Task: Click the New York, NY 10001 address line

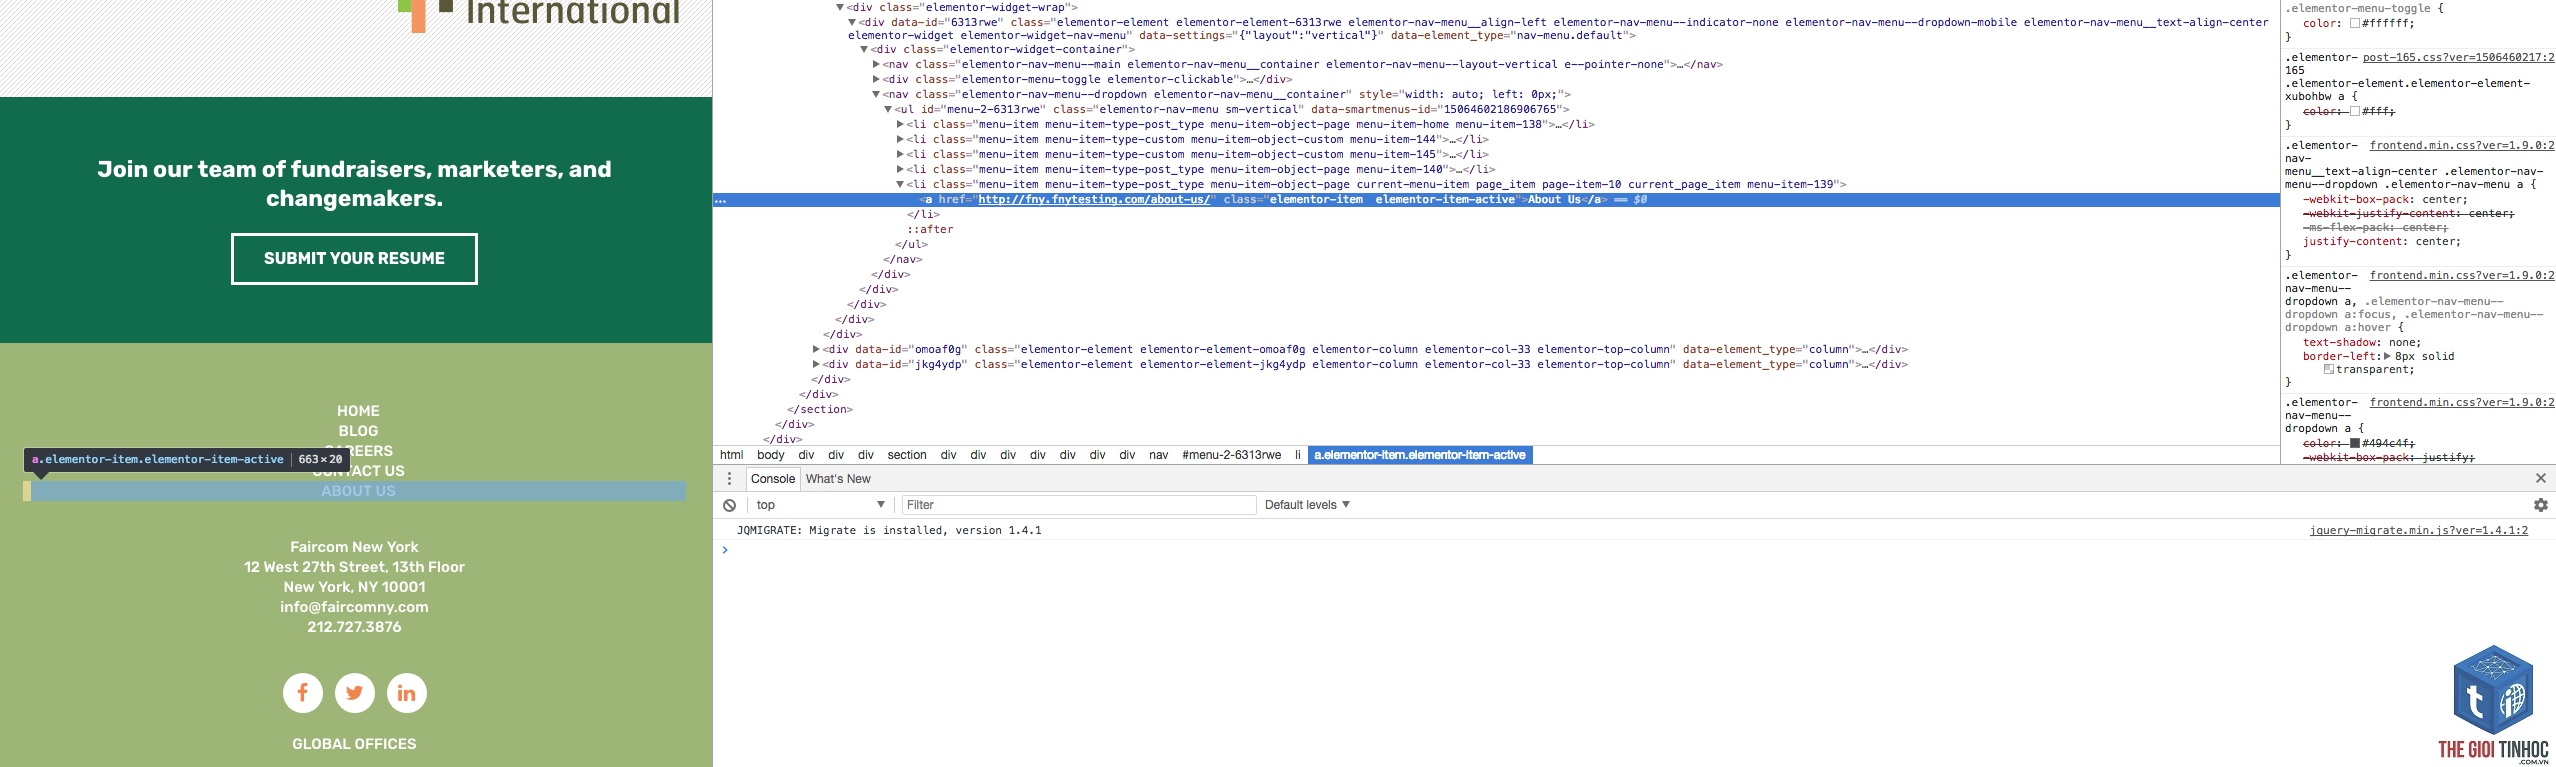Action: point(354,587)
